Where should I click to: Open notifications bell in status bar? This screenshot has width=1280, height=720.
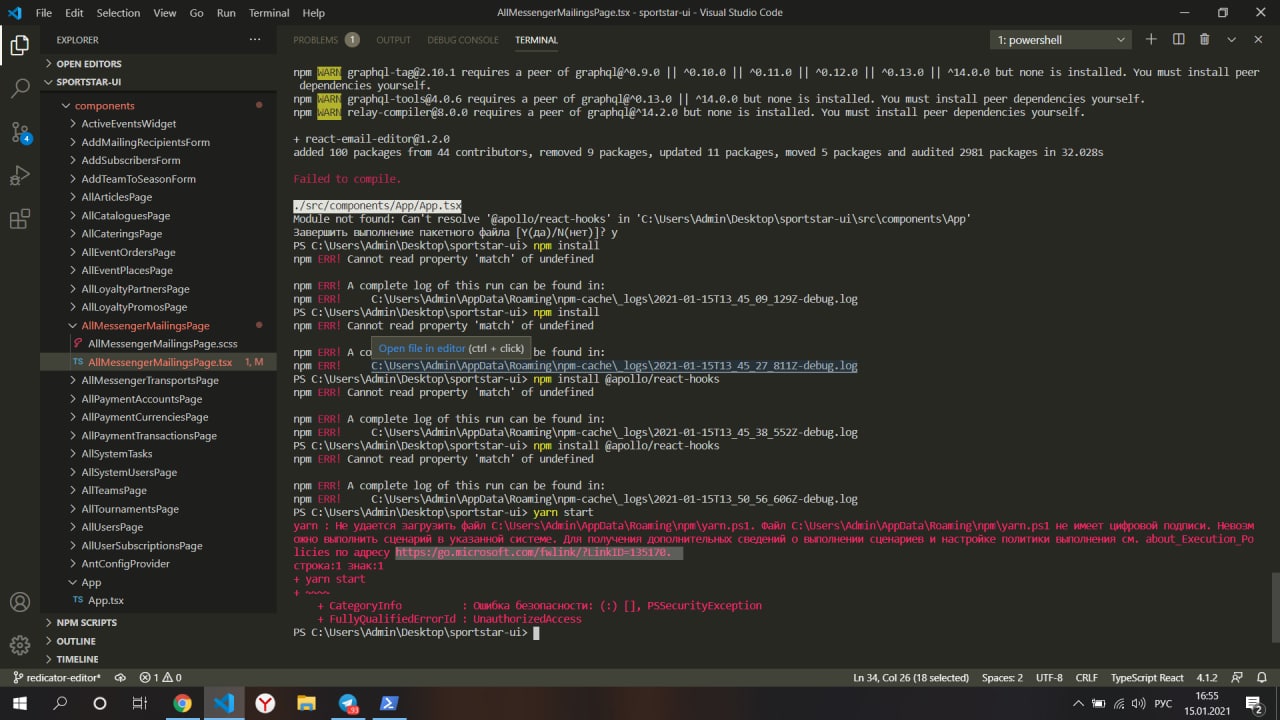(x=1263, y=677)
